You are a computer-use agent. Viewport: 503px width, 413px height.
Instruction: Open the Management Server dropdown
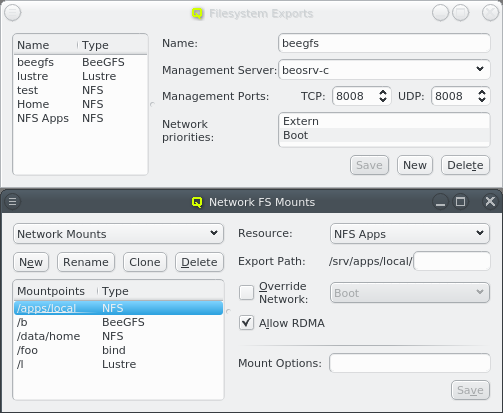click(384, 70)
